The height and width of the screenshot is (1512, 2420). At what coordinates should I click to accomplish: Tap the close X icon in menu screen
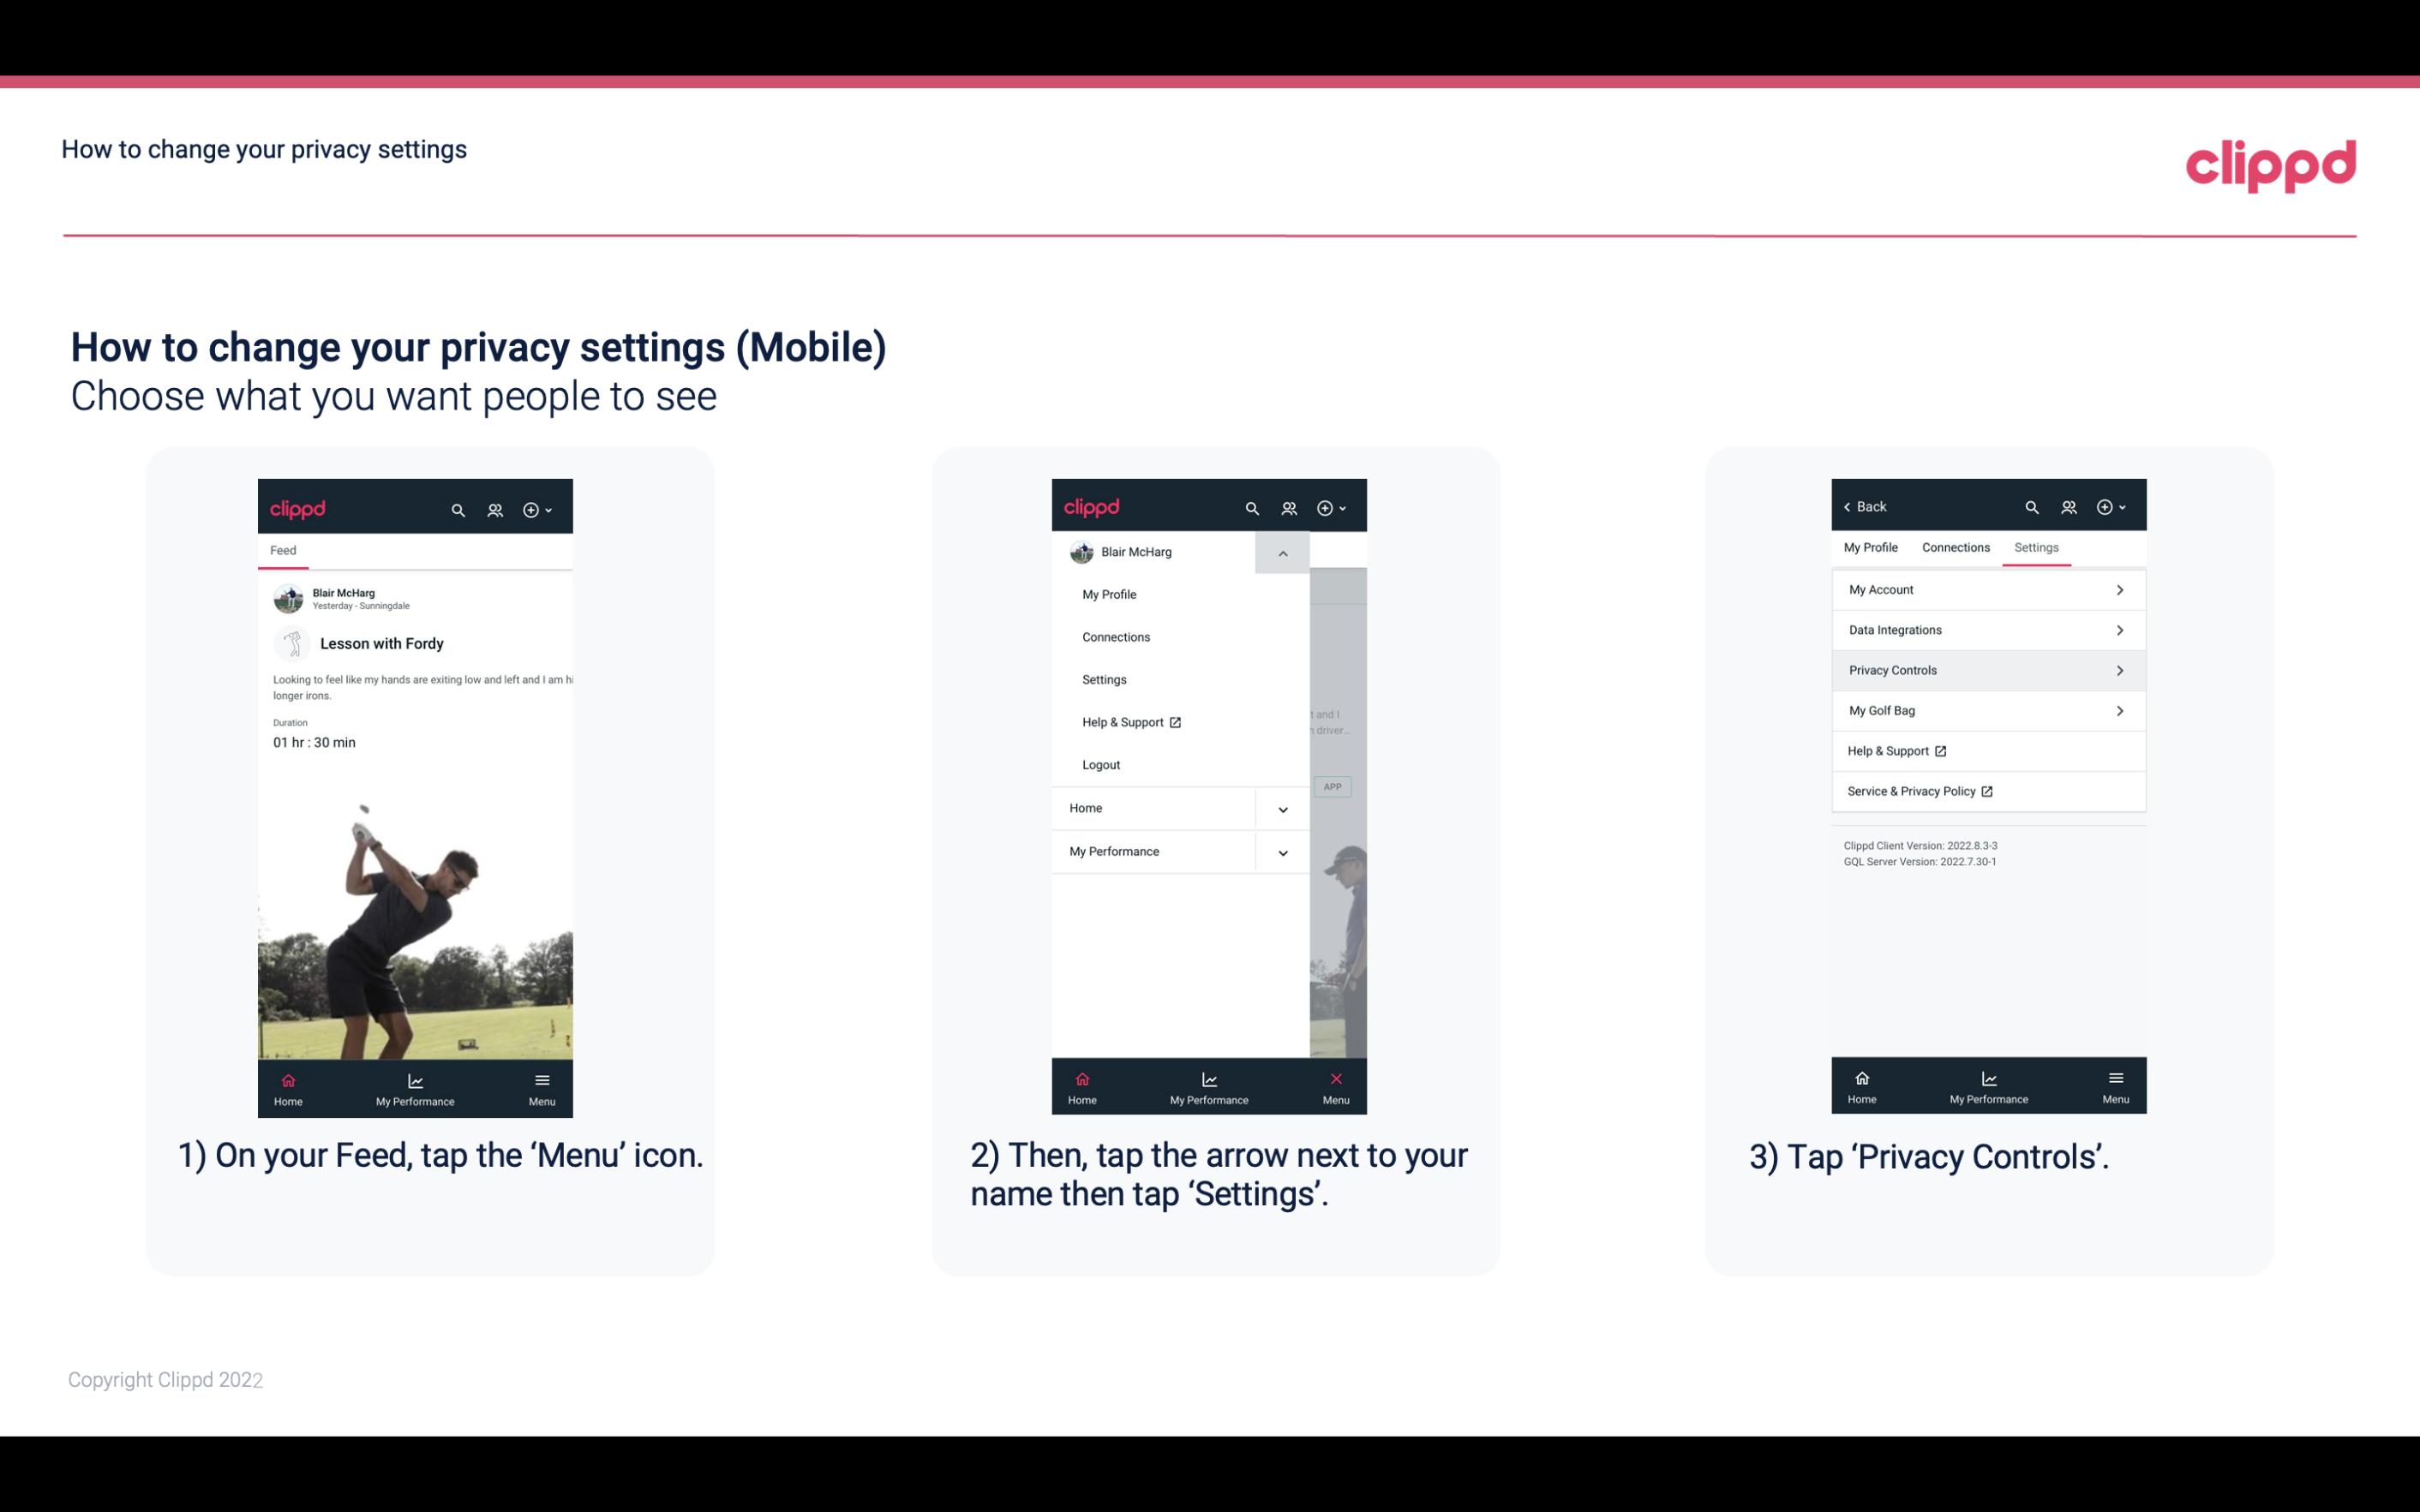(x=1333, y=1079)
